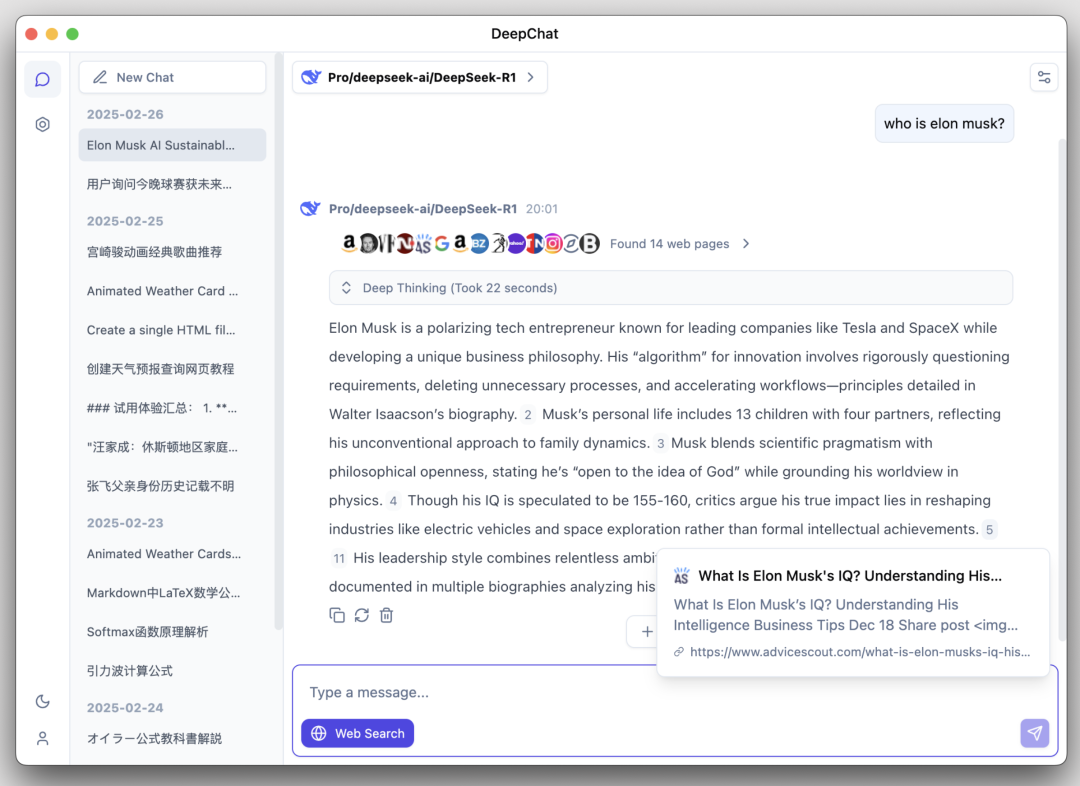Copy the assistant response with copy icon
1080x786 pixels.
[x=337, y=615]
